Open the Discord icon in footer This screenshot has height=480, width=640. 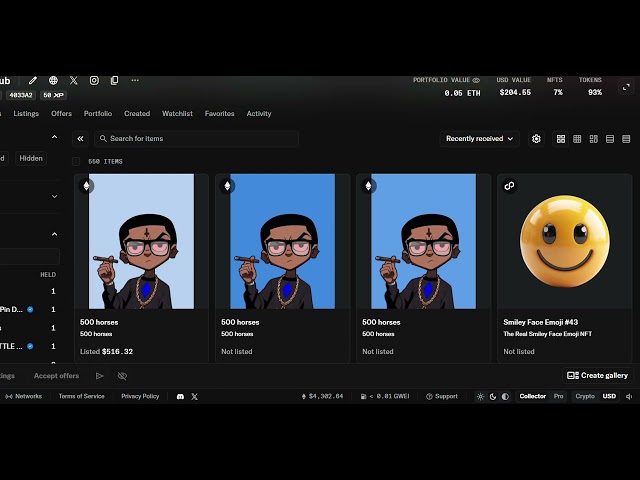click(x=180, y=397)
